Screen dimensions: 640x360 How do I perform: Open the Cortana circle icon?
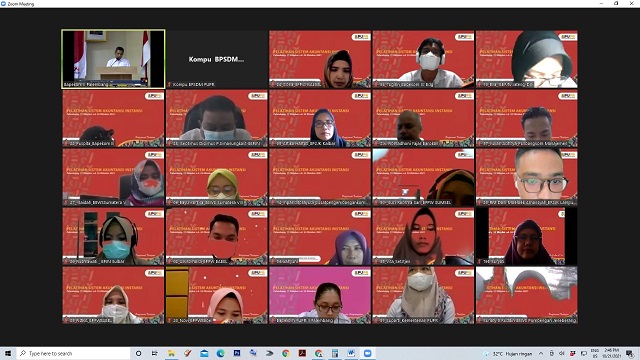(138, 353)
